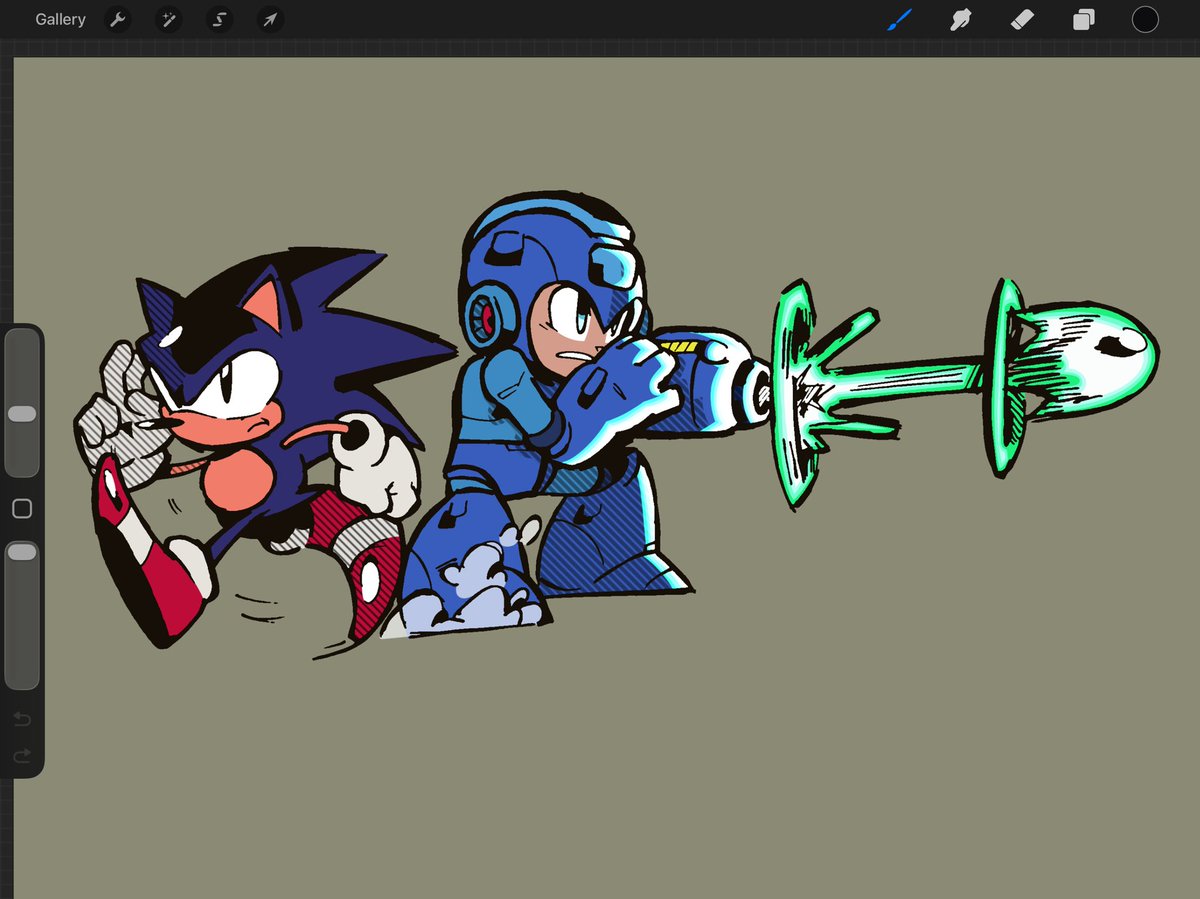Select the Paint brush tool

899,20
